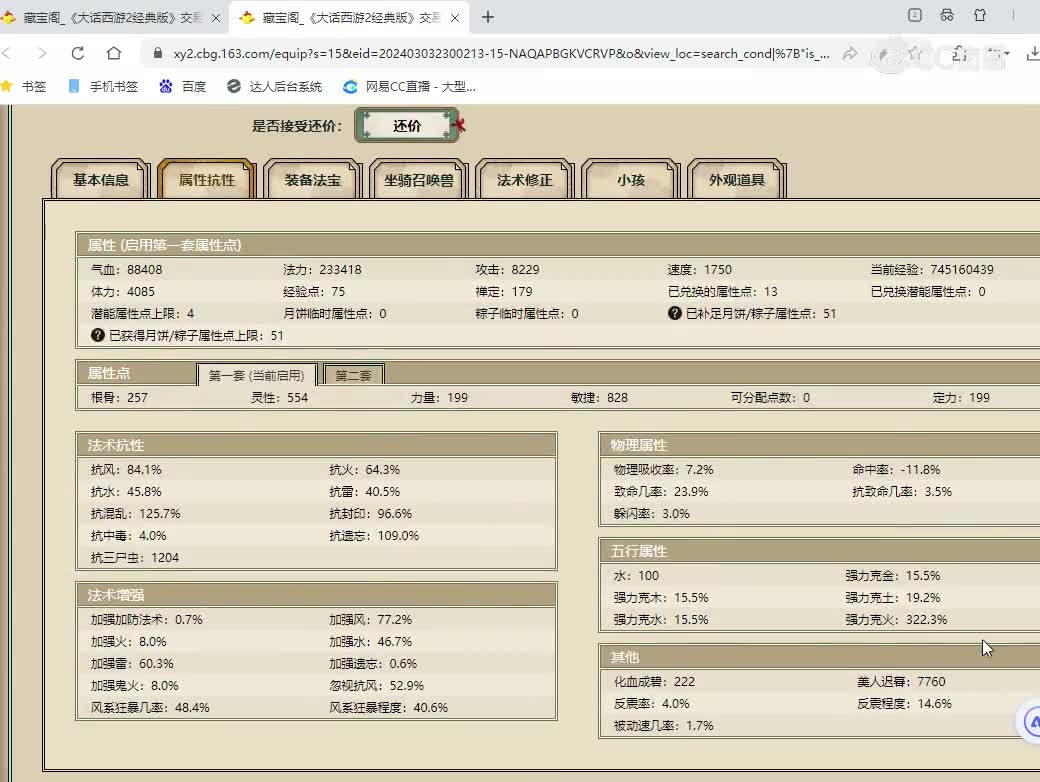Go to browser home page icon
Screen dimensions: 1040x782
[114, 53]
